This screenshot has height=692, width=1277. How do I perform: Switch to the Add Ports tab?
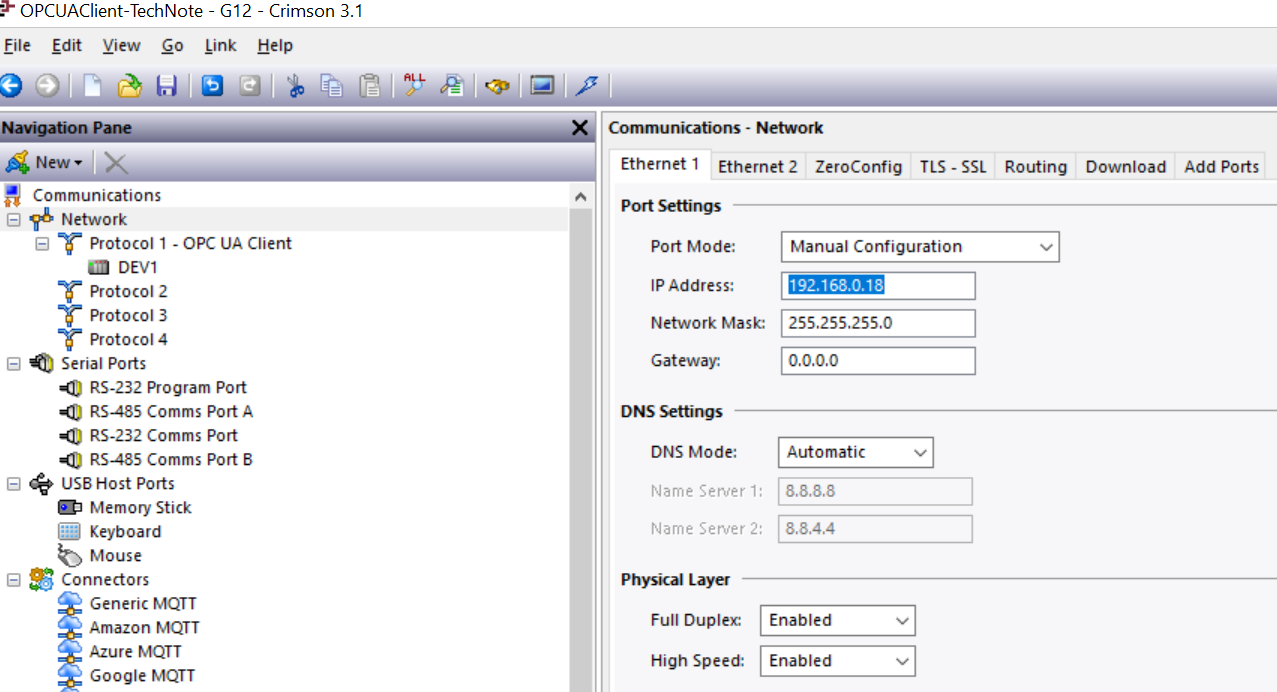[1221, 167]
